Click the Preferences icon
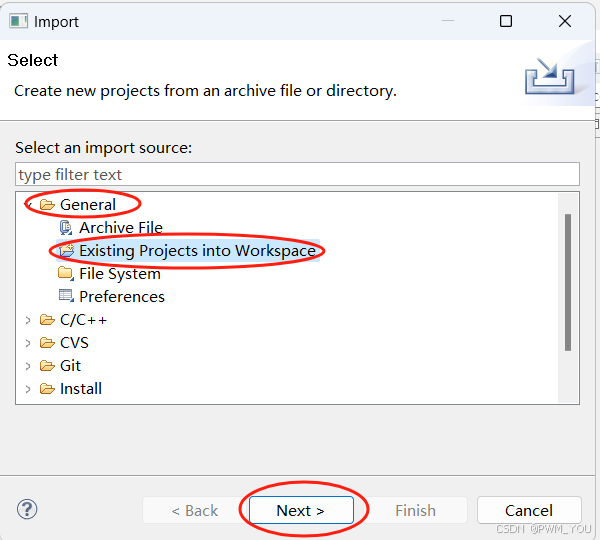The height and width of the screenshot is (540, 600). pyautogui.click(x=66, y=296)
